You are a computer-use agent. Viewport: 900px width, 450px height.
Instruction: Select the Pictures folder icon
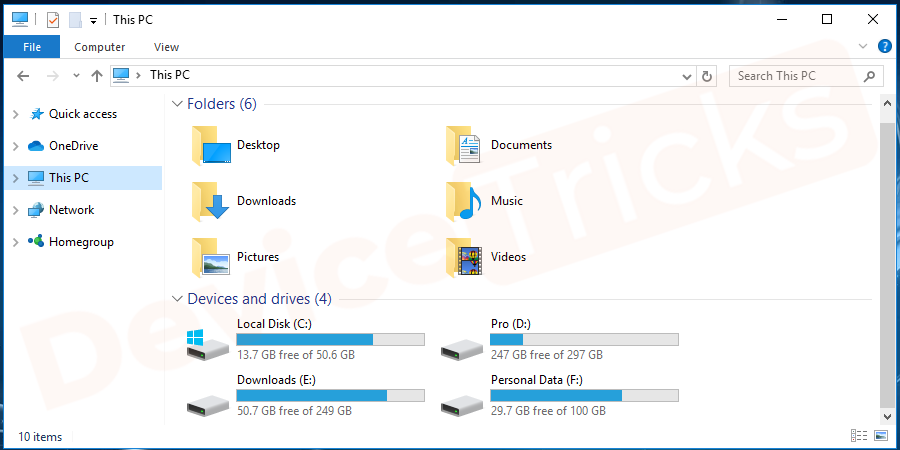pos(211,258)
